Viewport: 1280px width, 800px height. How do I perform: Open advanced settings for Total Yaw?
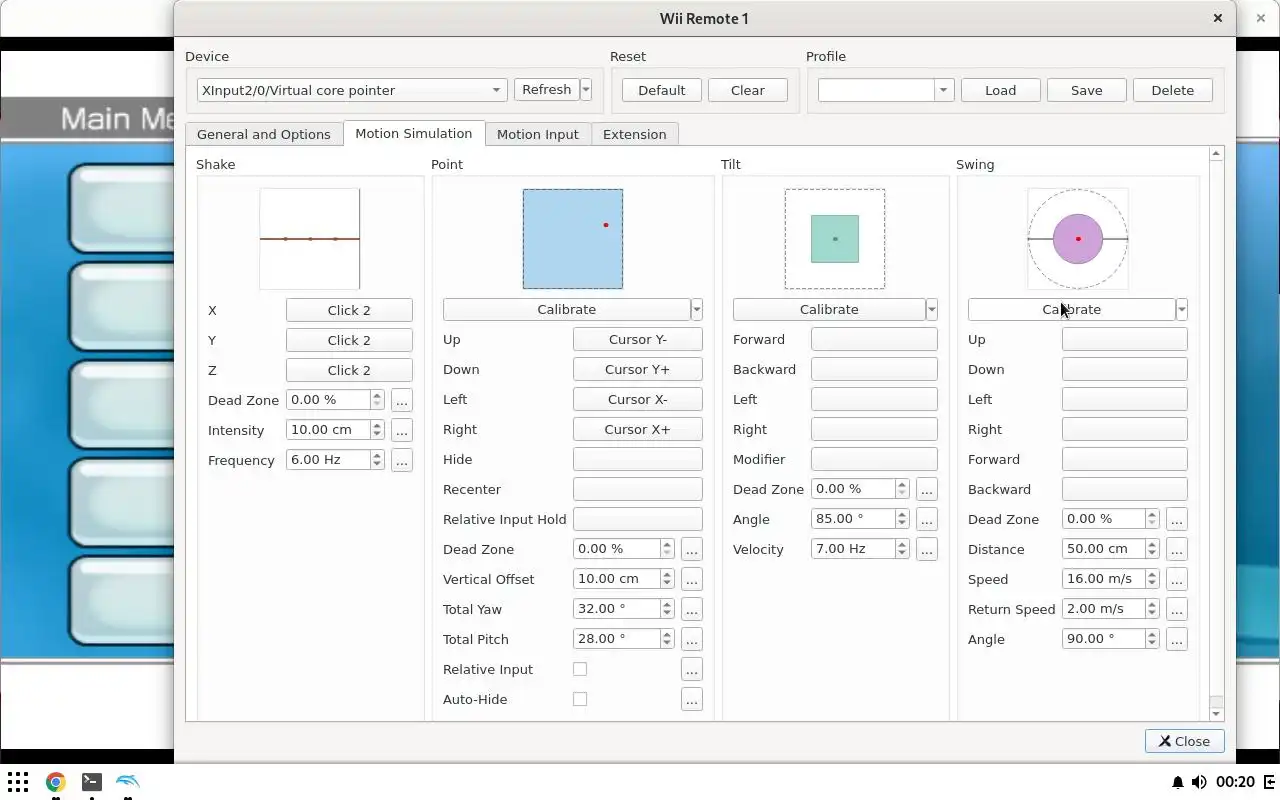[692, 609]
